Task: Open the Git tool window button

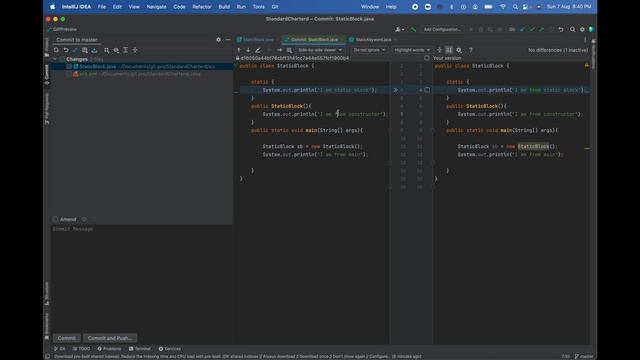Action: coord(60,349)
